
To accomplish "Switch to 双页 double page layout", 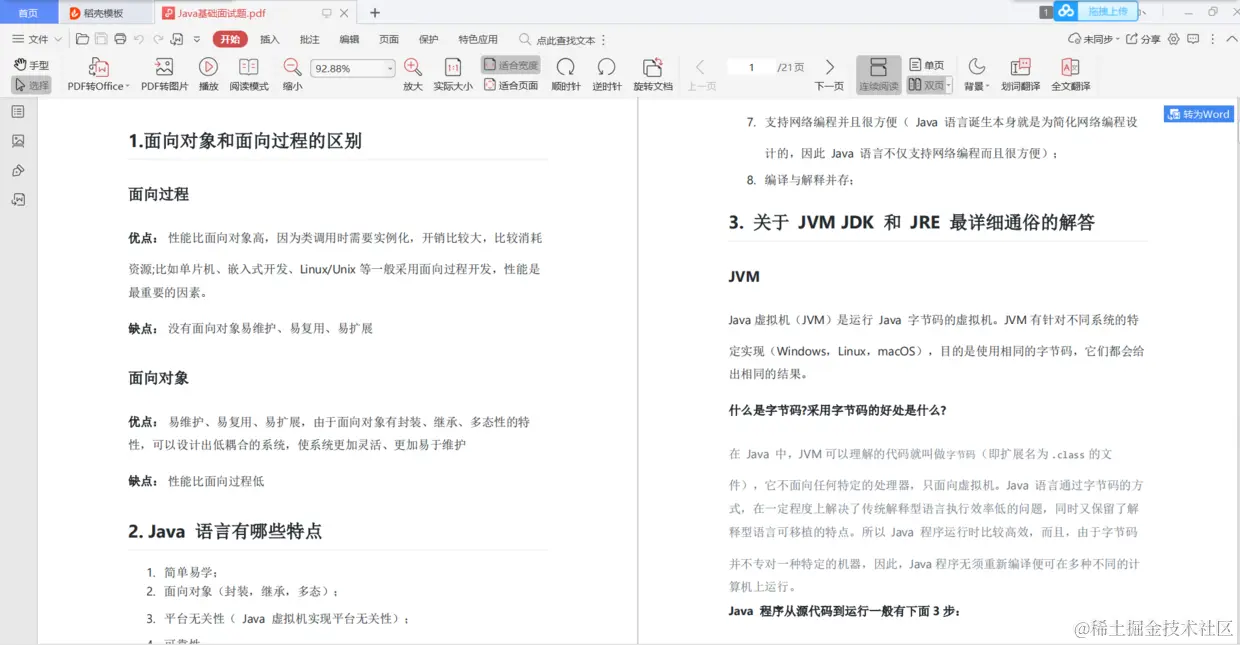I will [x=925, y=85].
